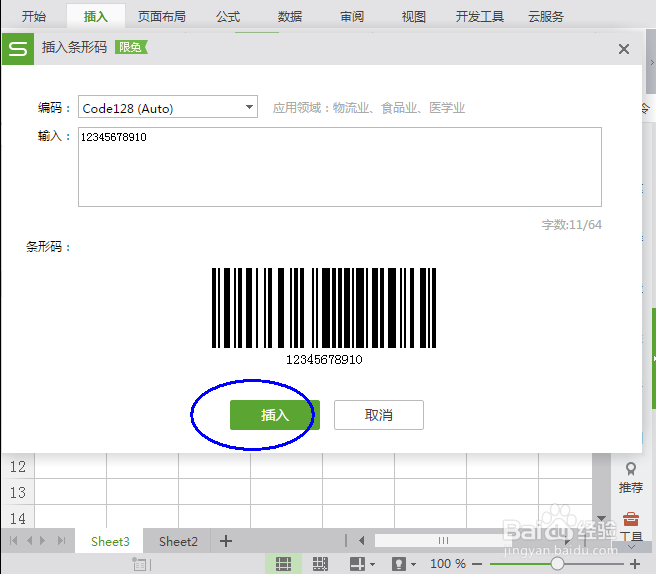Click inside the barcode input text area

(340, 167)
